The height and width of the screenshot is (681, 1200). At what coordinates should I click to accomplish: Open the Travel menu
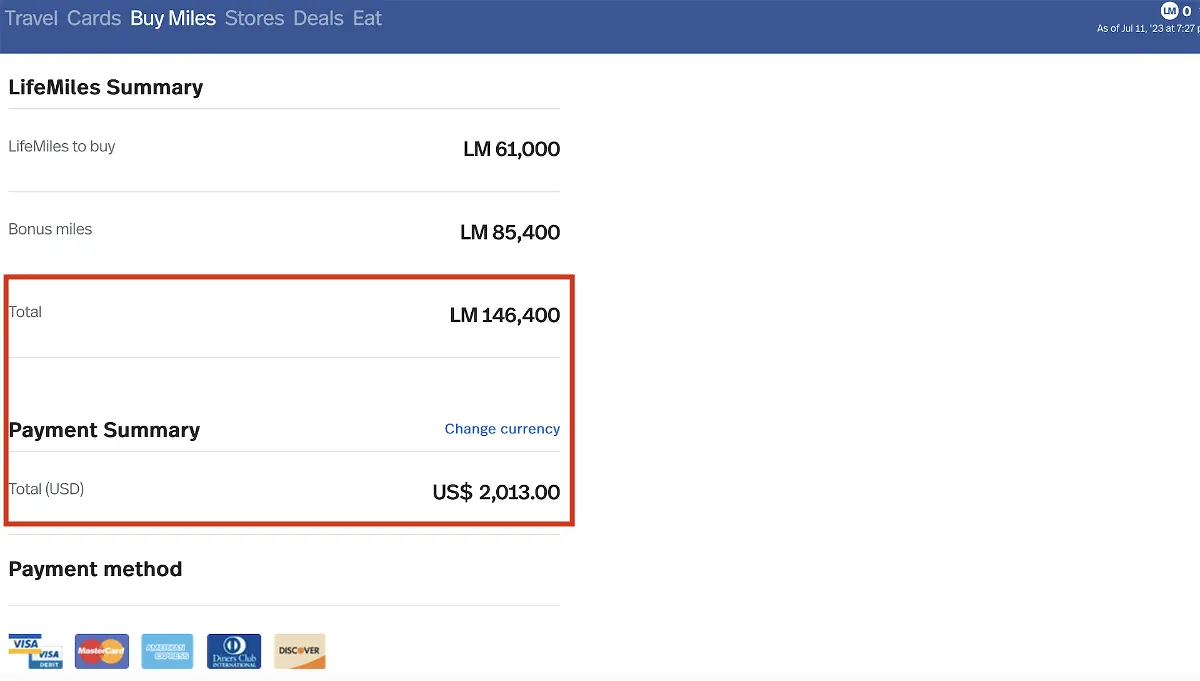[x=32, y=18]
